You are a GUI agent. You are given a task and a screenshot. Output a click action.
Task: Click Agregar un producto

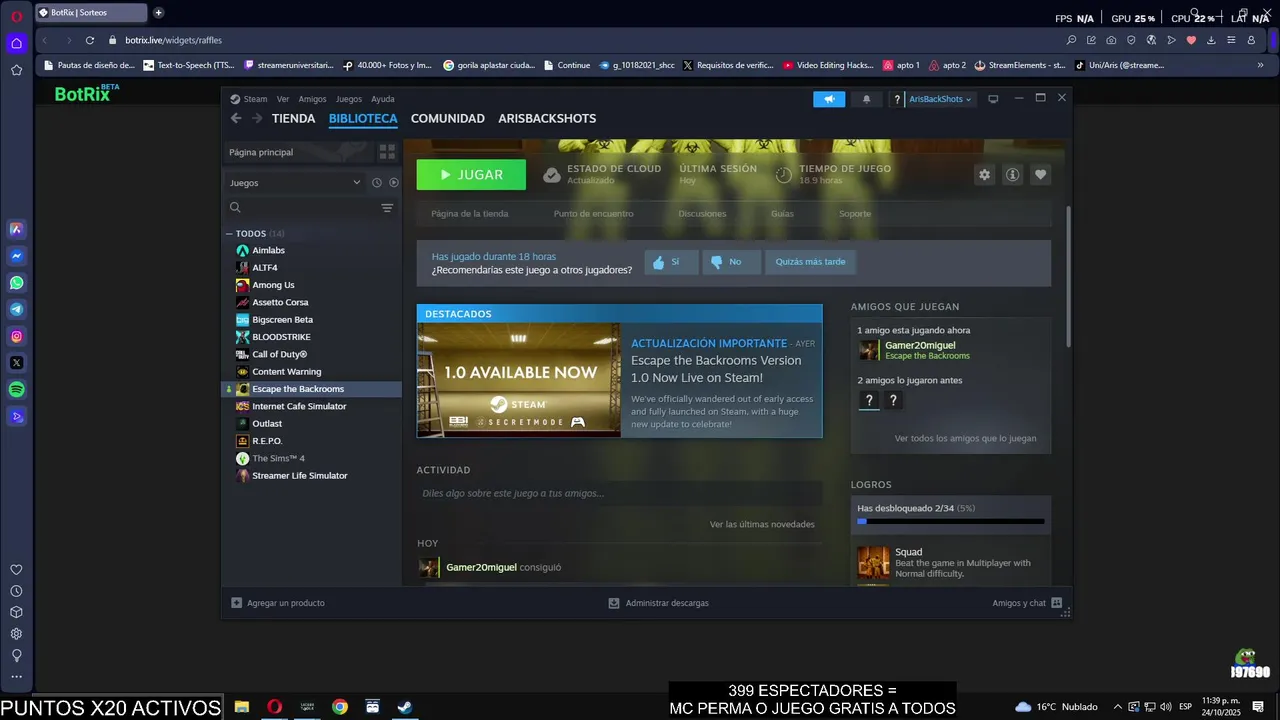pos(278,603)
